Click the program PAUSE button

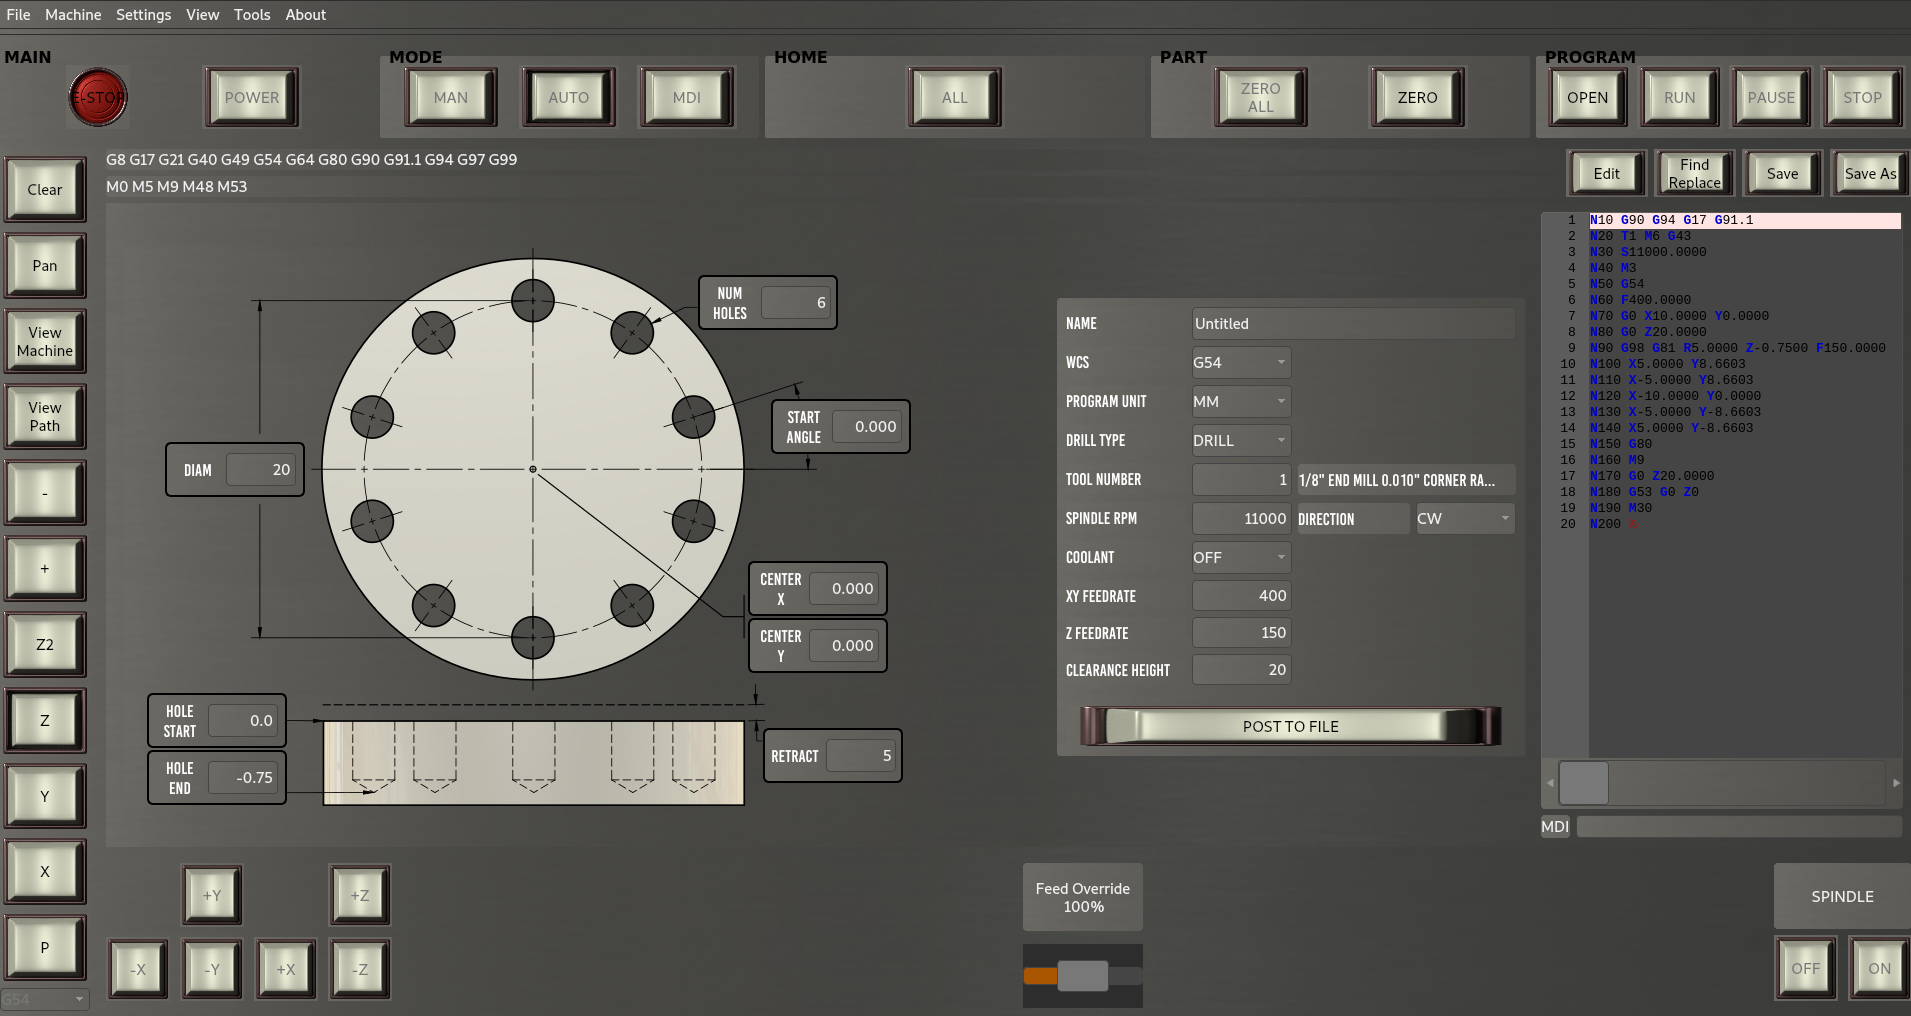[x=1771, y=97]
